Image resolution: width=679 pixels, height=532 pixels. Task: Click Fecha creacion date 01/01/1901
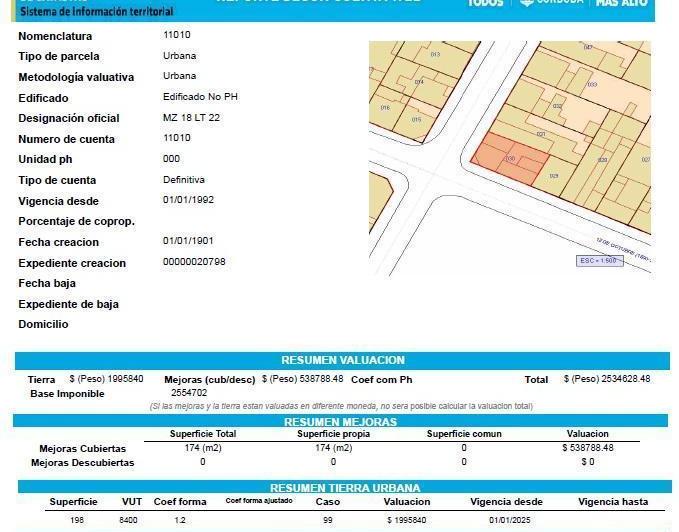[x=188, y=241]
